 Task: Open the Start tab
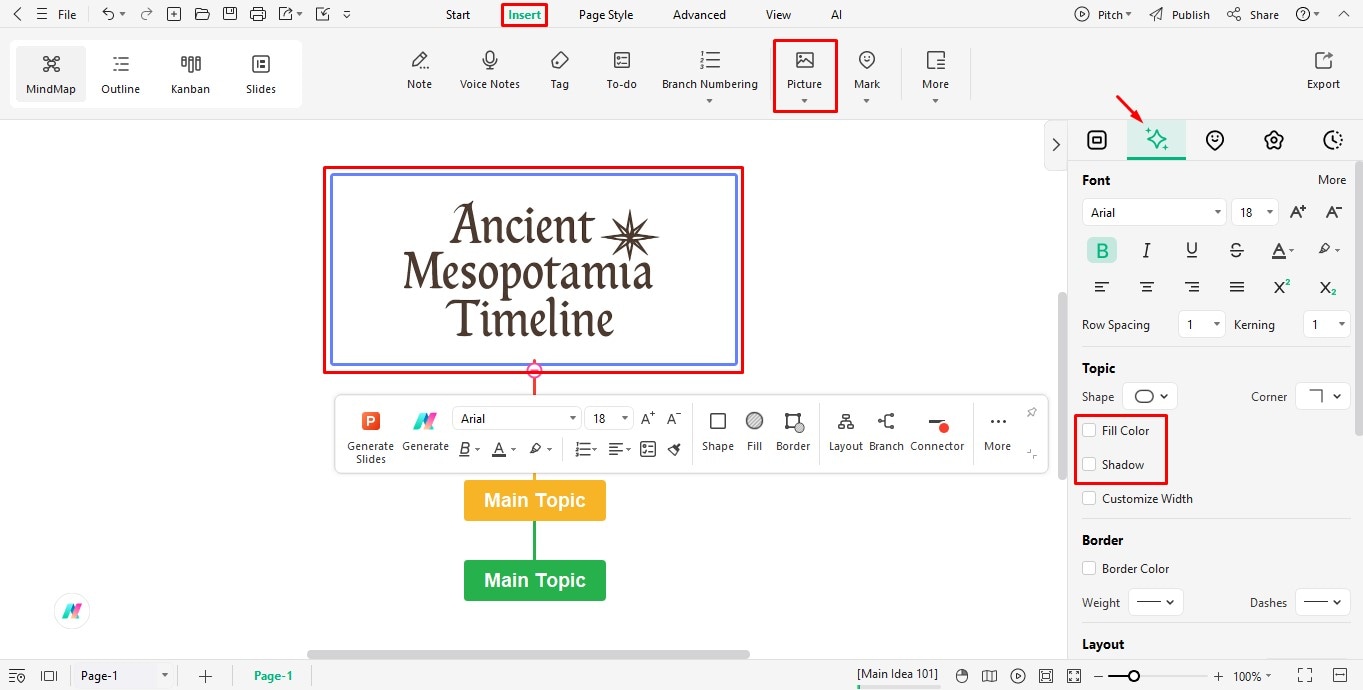458,15
